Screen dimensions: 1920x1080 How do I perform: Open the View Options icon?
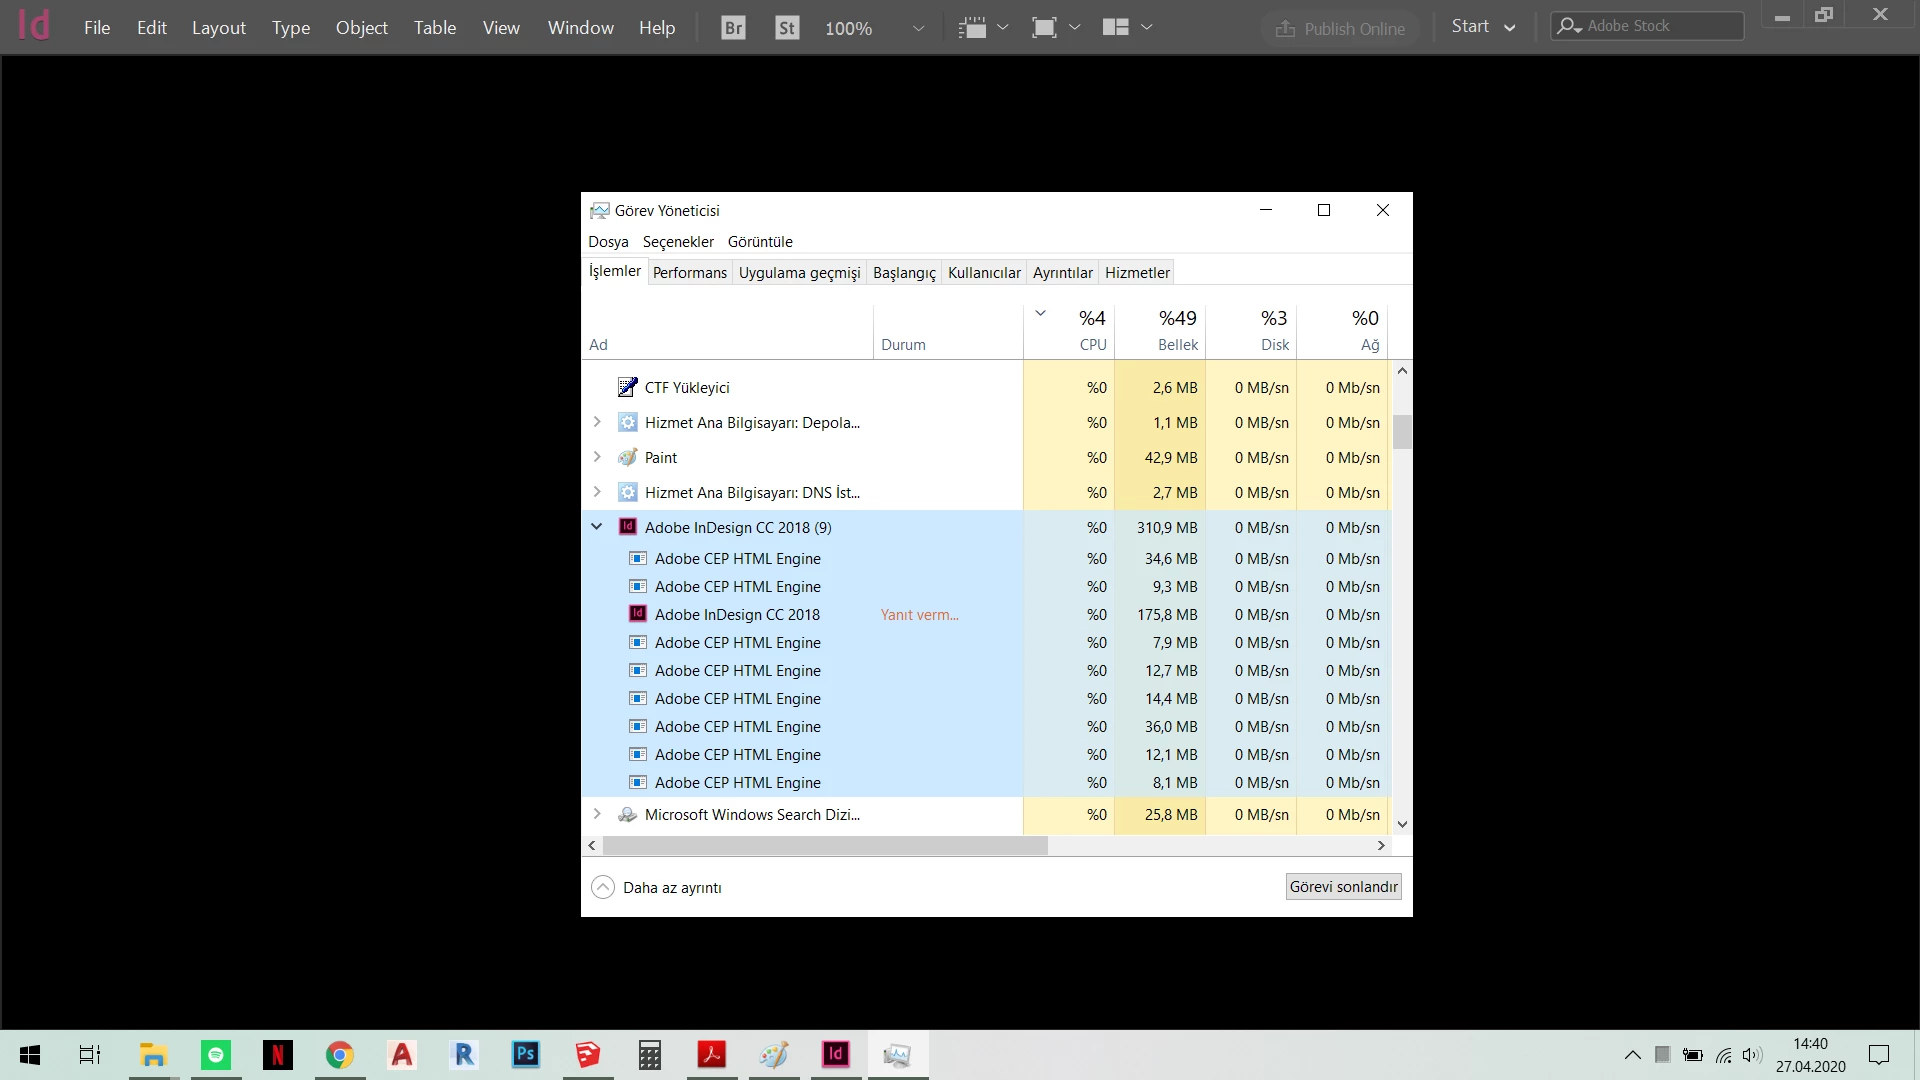click(972, 27)
